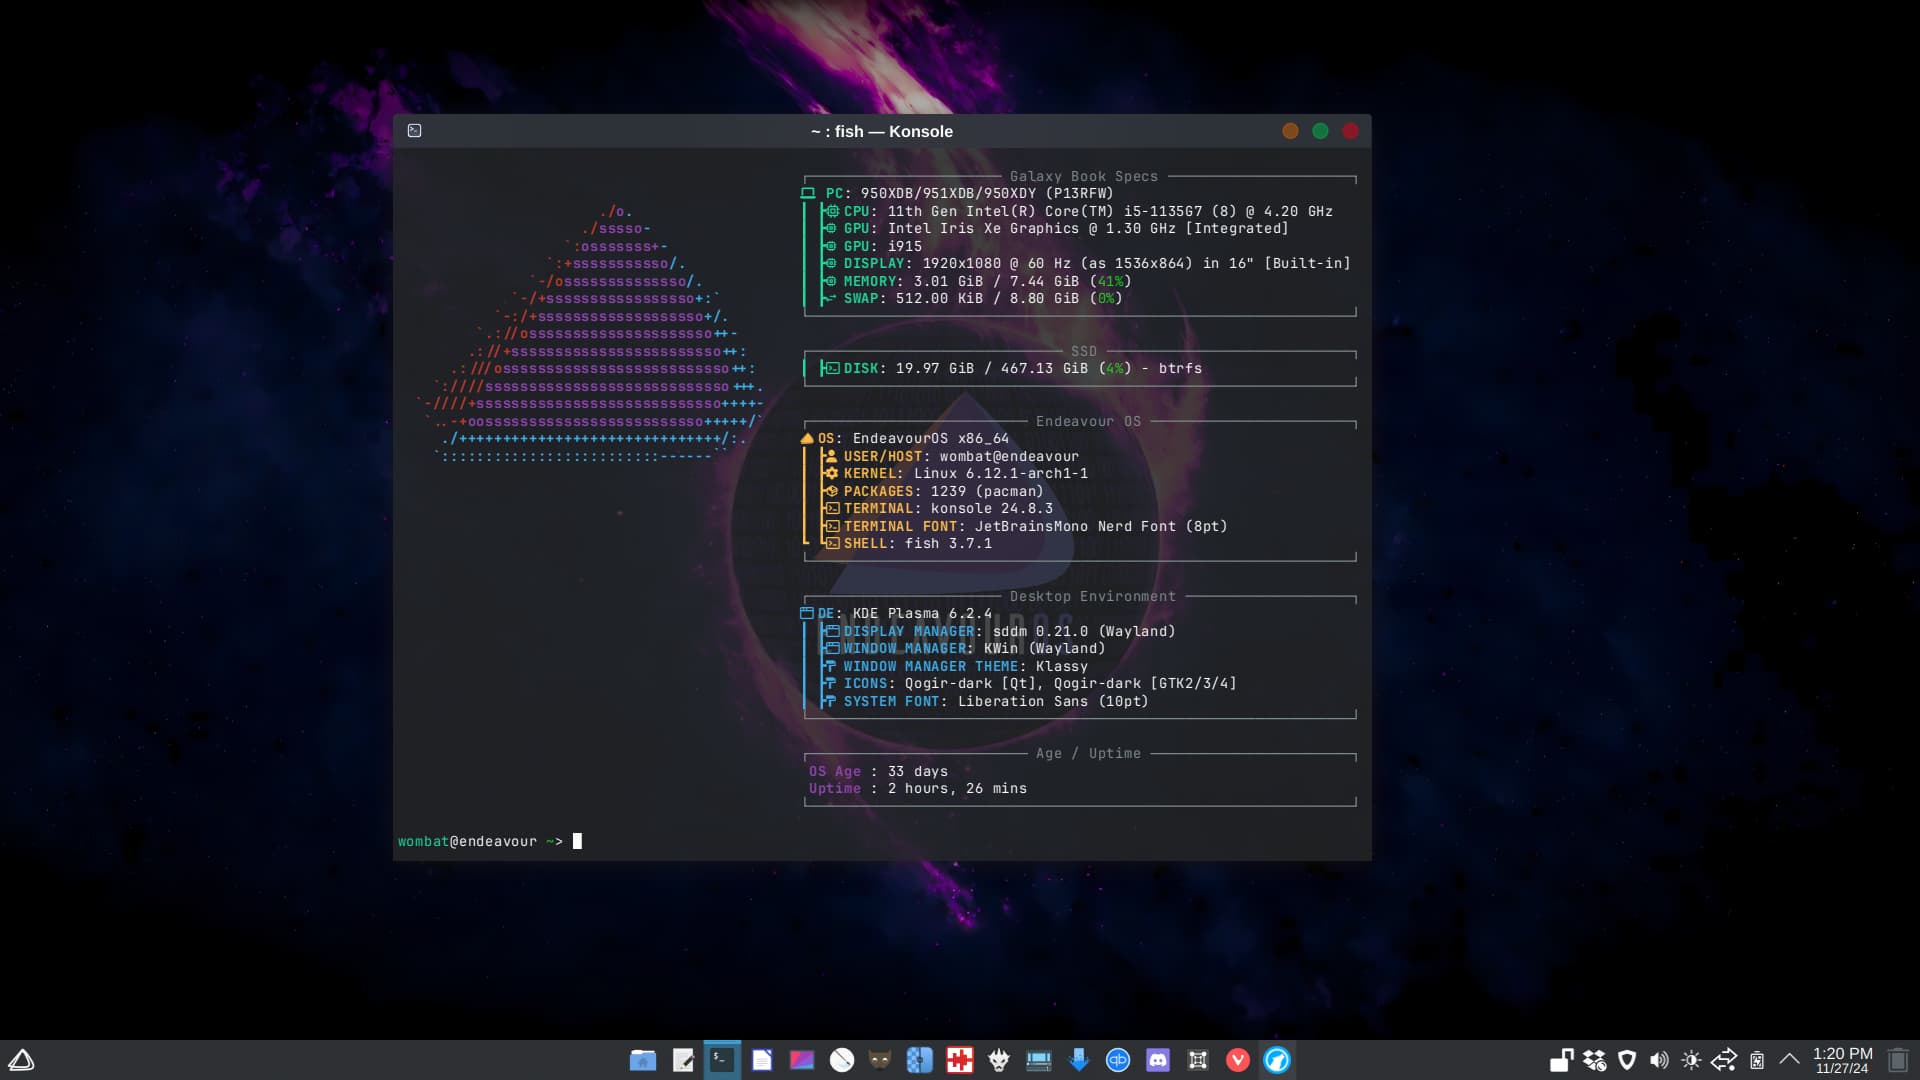This screenshot has height=1080, width=1920.
Task: Click 'Uptime : 2 hours, 26 mins' line
Action: click(918, 789)
